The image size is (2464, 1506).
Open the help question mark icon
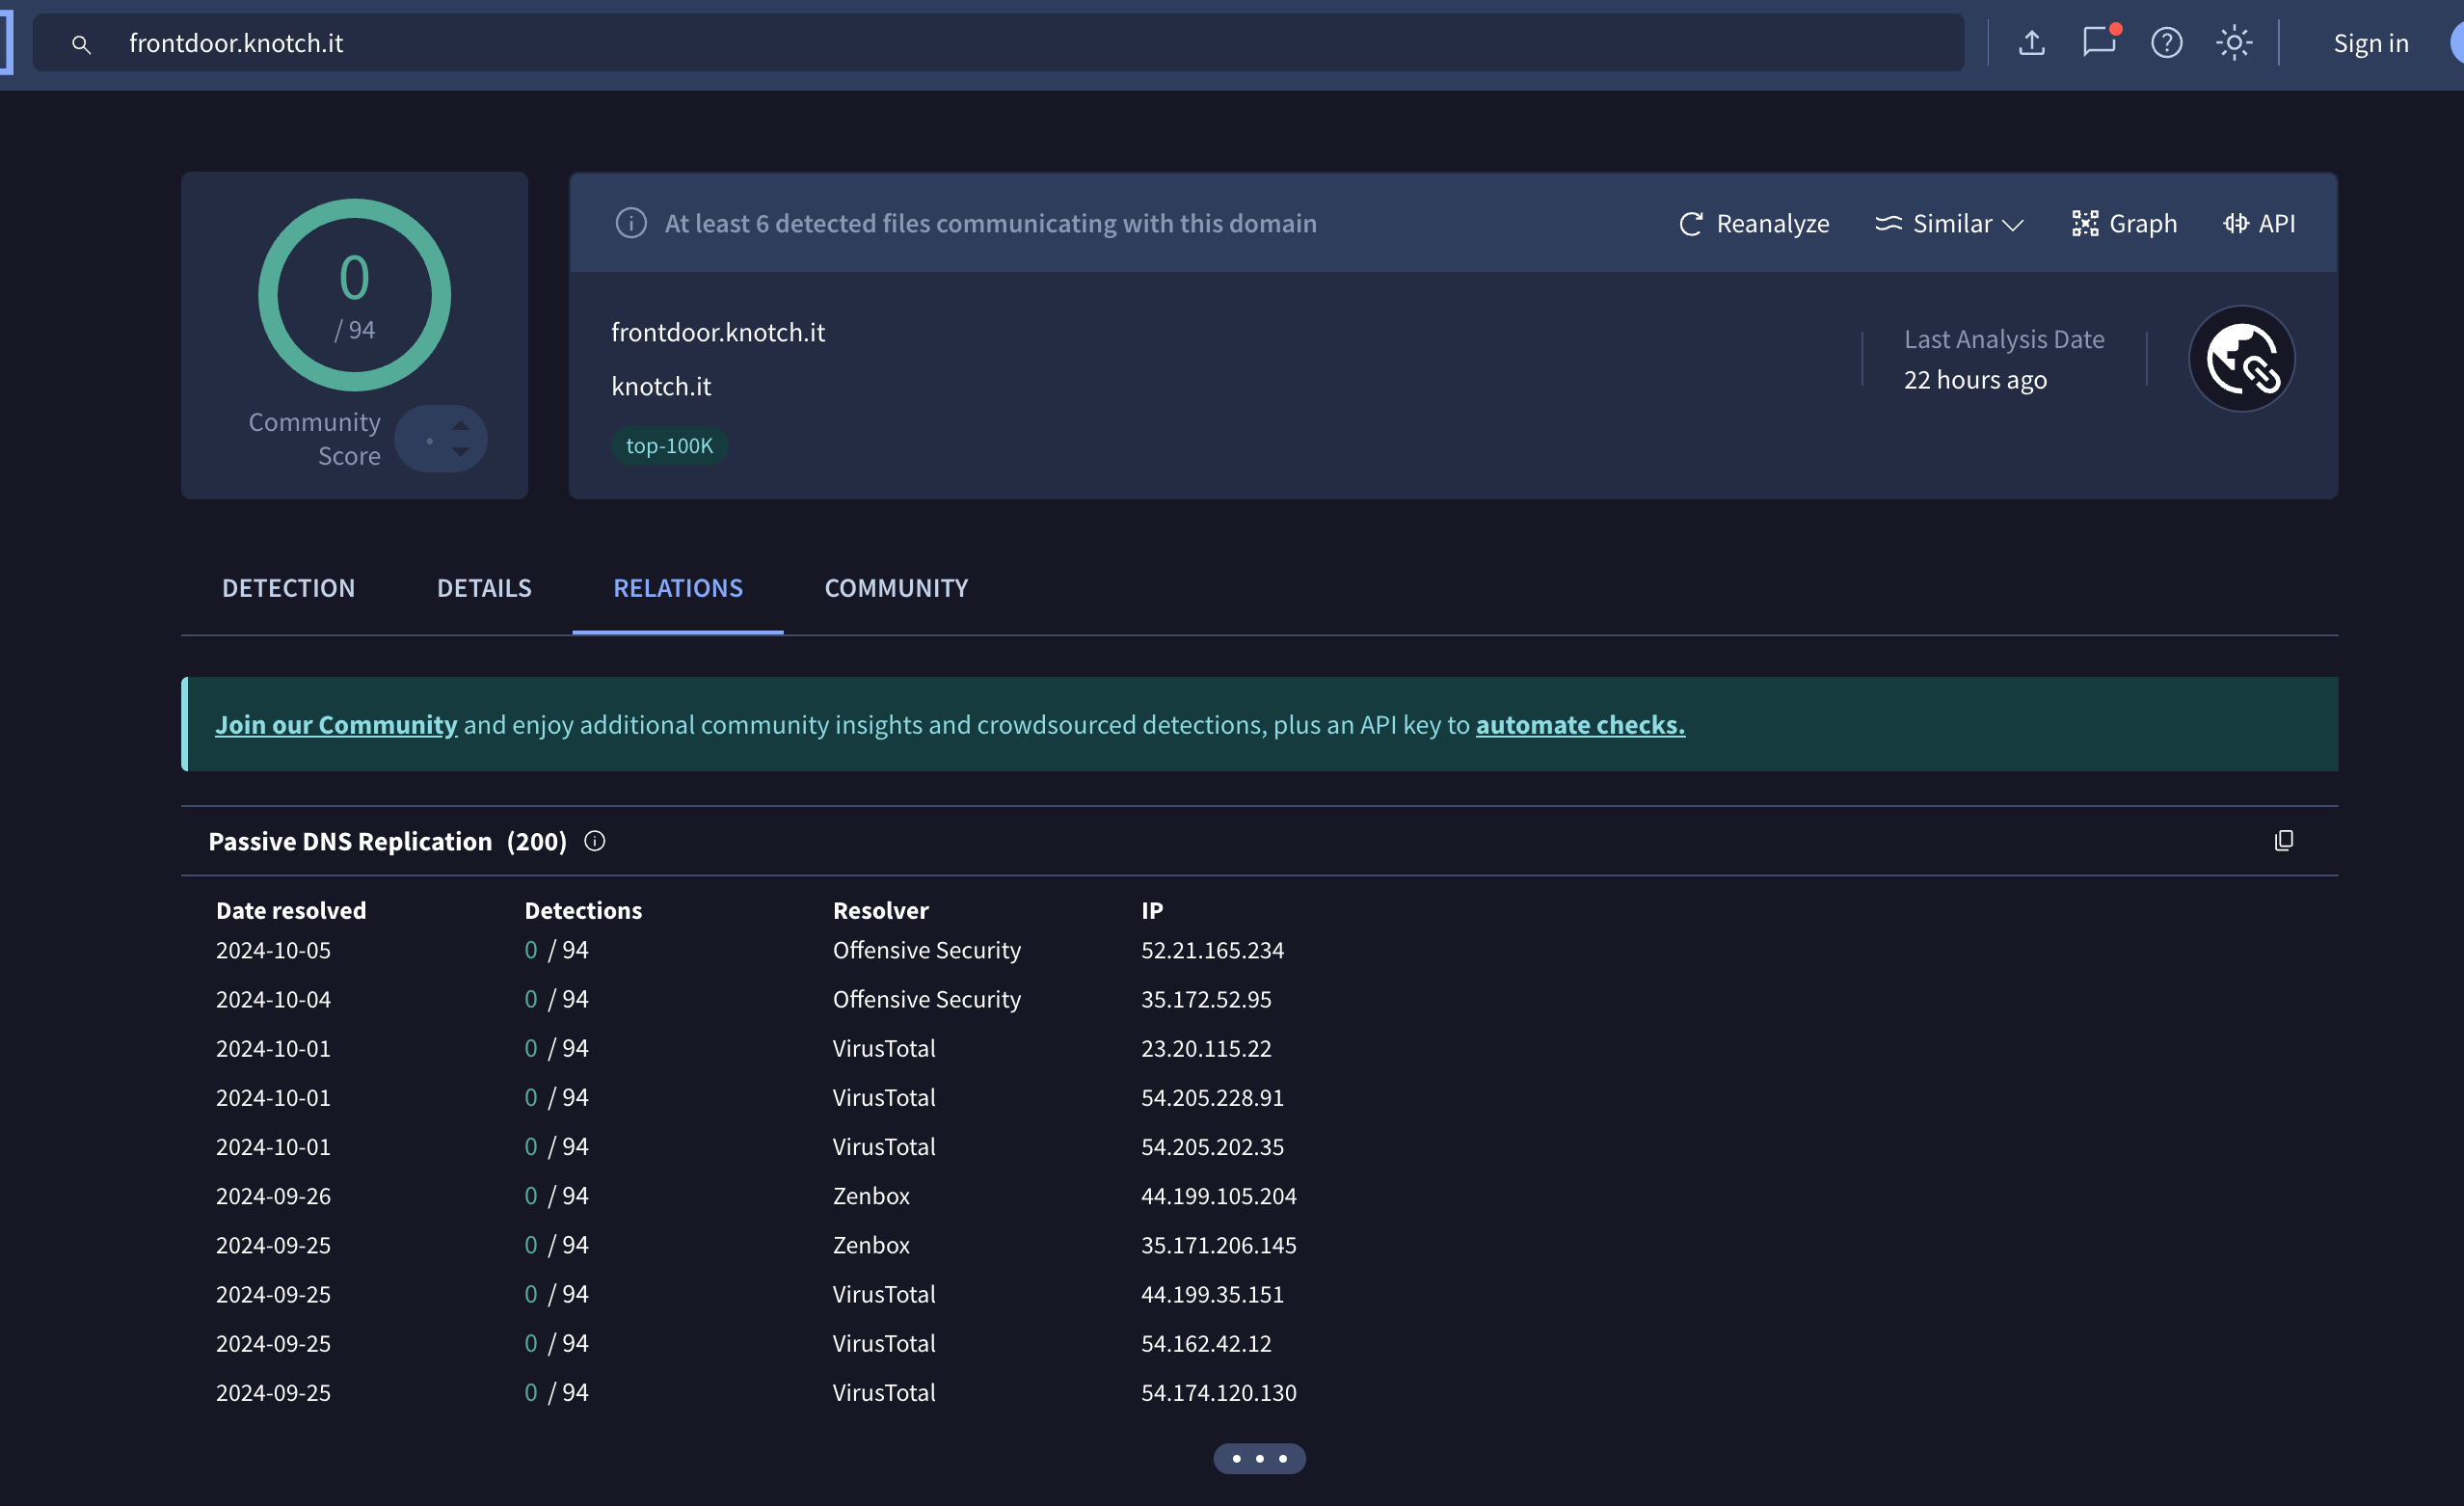tap(2166, 43)
